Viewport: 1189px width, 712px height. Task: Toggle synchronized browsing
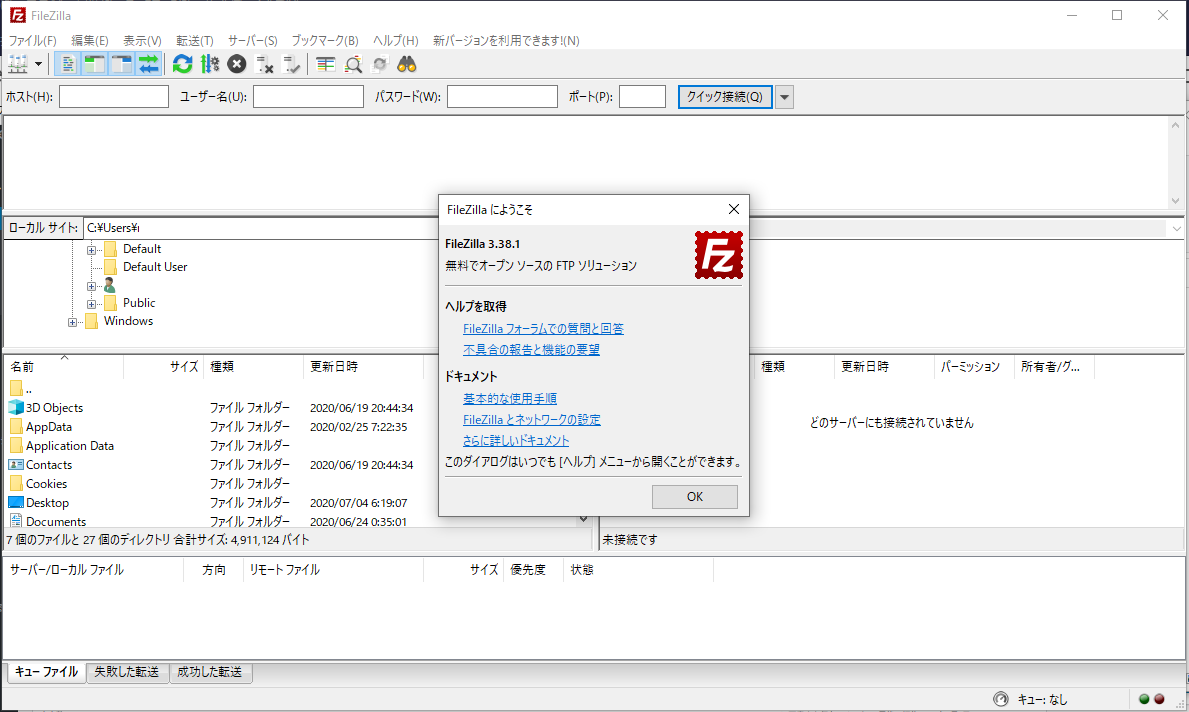(x=380, y=63)
